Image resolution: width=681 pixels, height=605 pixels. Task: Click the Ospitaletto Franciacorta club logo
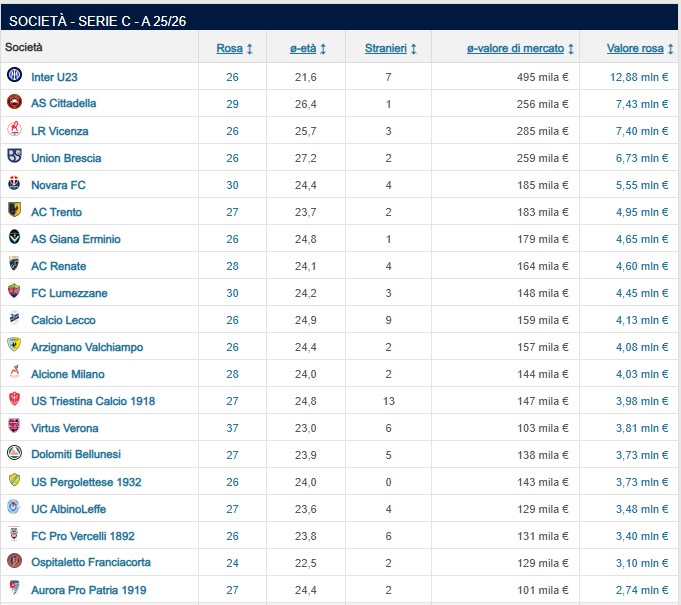14,562
